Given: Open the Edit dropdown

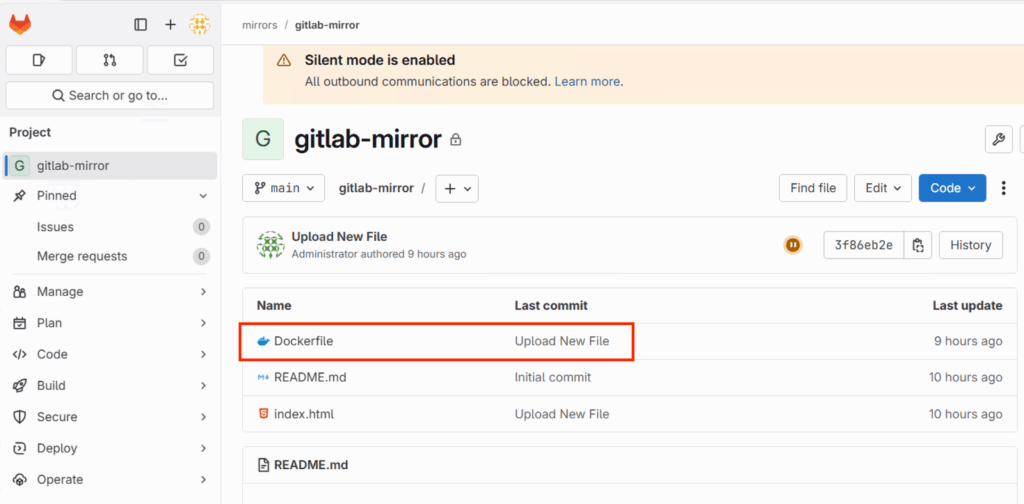Looking at the screenshot, I should tap(883, 188).
